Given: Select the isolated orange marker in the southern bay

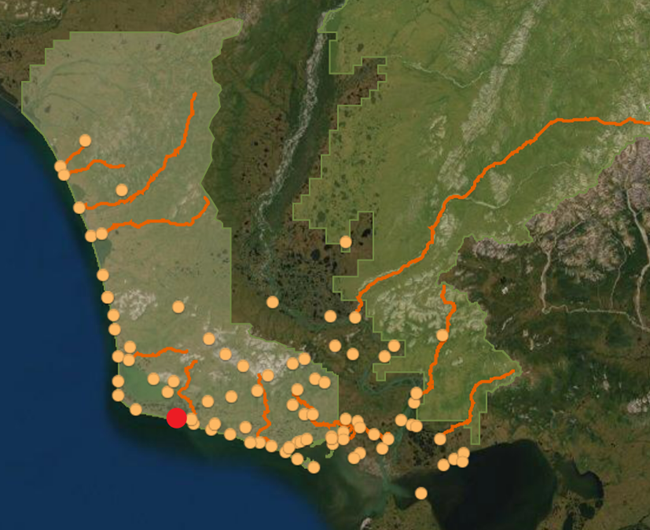Looking at the screenshot, I should click(x=421, y=492).
